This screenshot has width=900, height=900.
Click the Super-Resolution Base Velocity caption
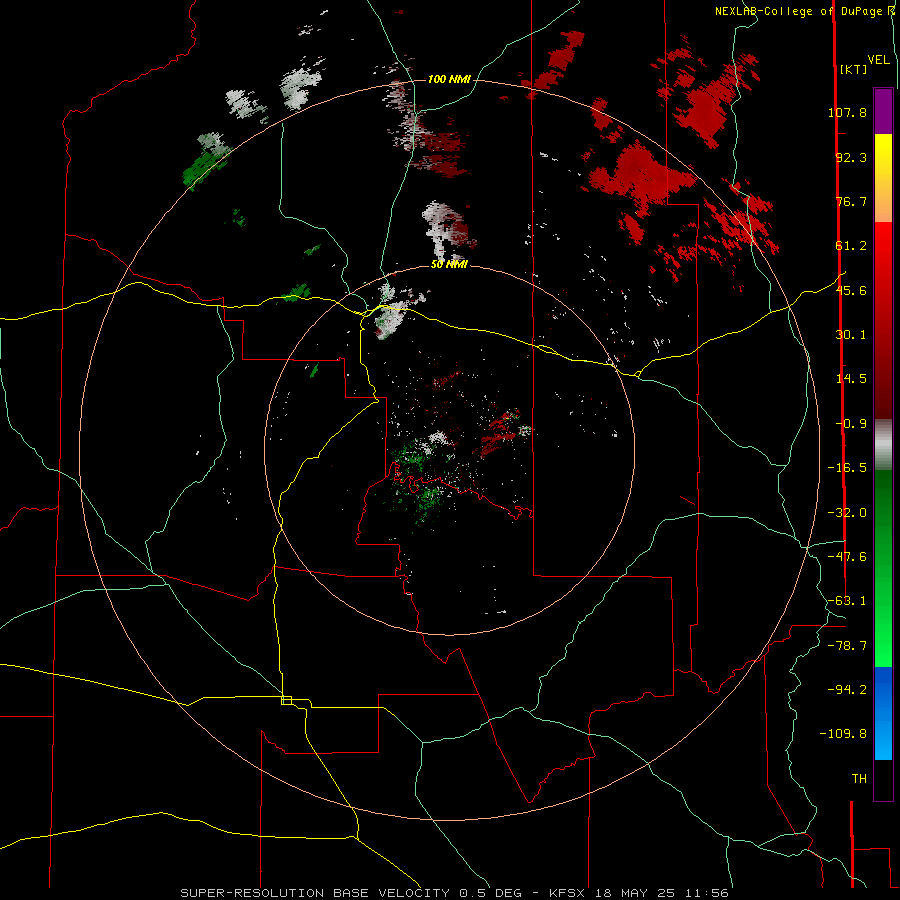(x=454, y=893)
